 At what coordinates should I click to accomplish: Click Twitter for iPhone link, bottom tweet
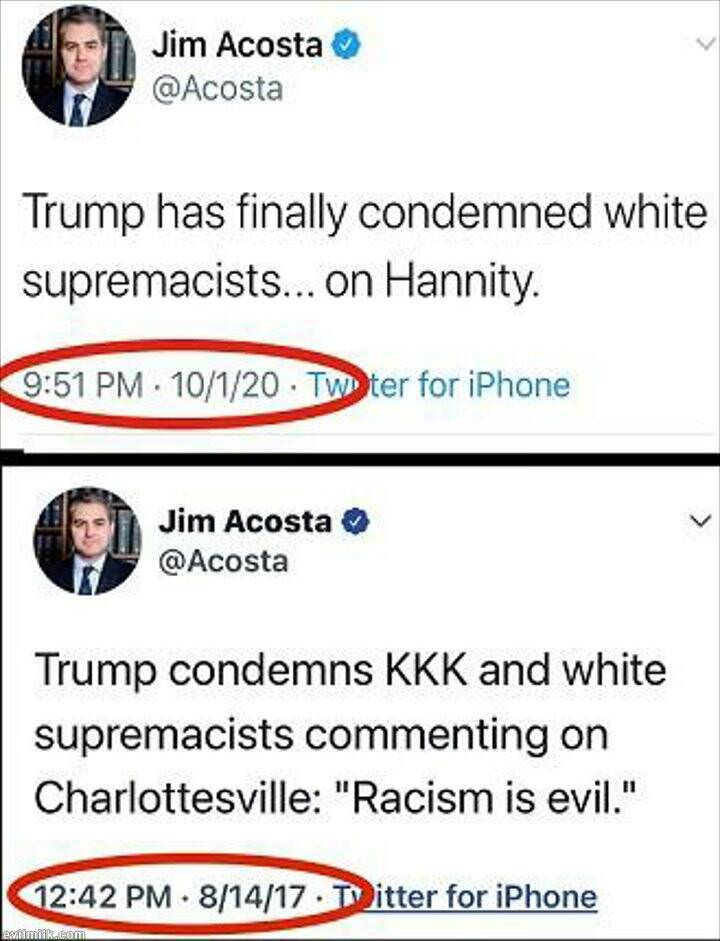click(465, 897)
